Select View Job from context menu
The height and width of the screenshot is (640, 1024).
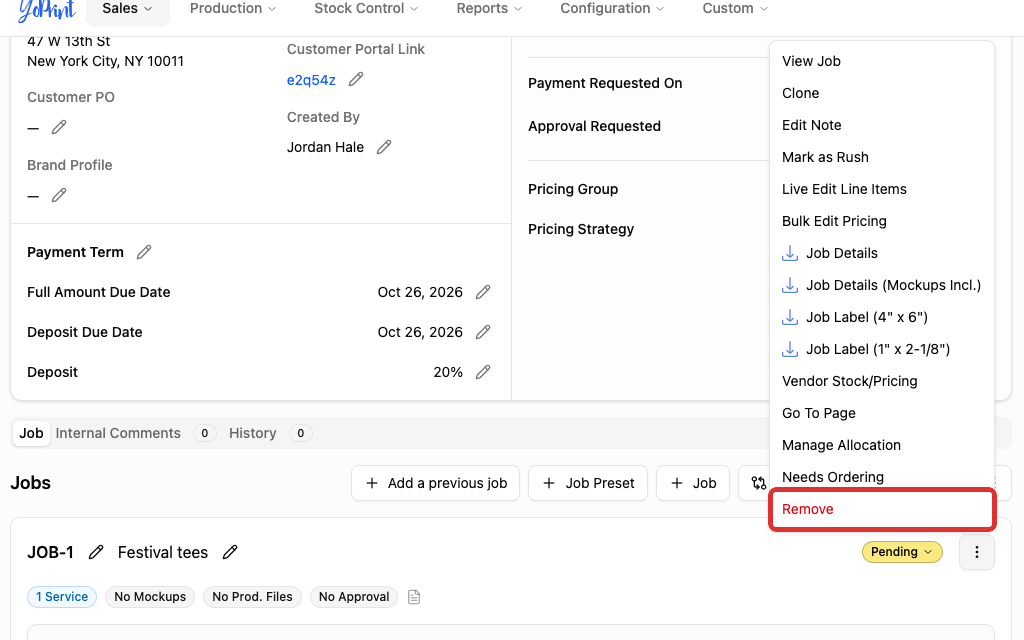[882, 61]
